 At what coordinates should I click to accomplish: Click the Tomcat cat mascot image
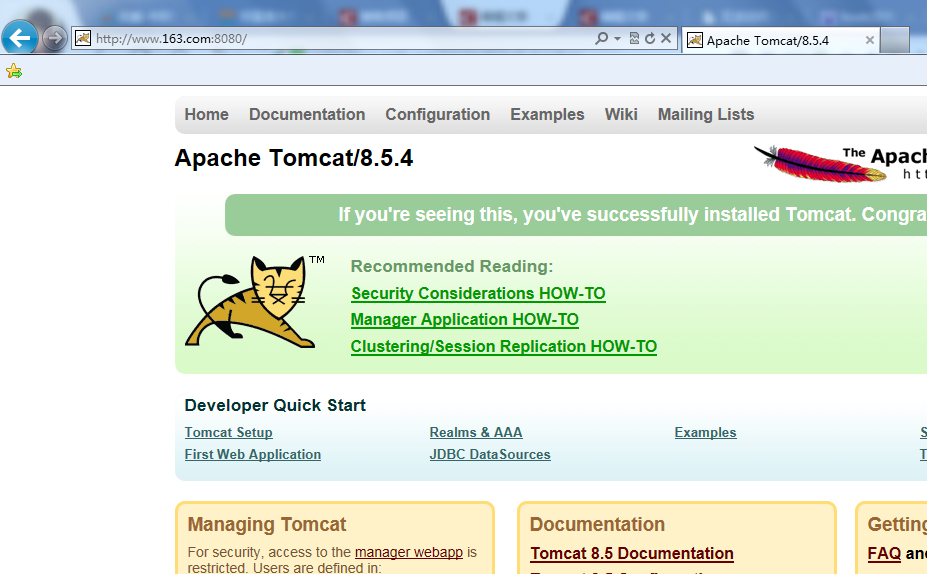(254, 301)
